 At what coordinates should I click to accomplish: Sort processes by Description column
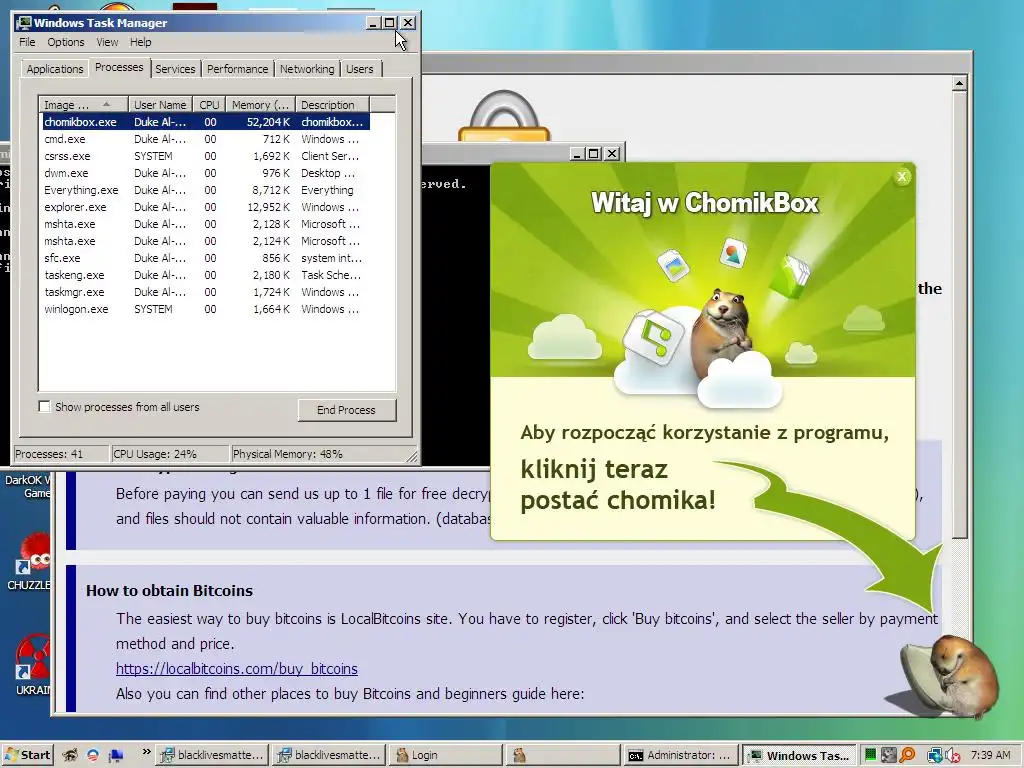tap(332, 104)
